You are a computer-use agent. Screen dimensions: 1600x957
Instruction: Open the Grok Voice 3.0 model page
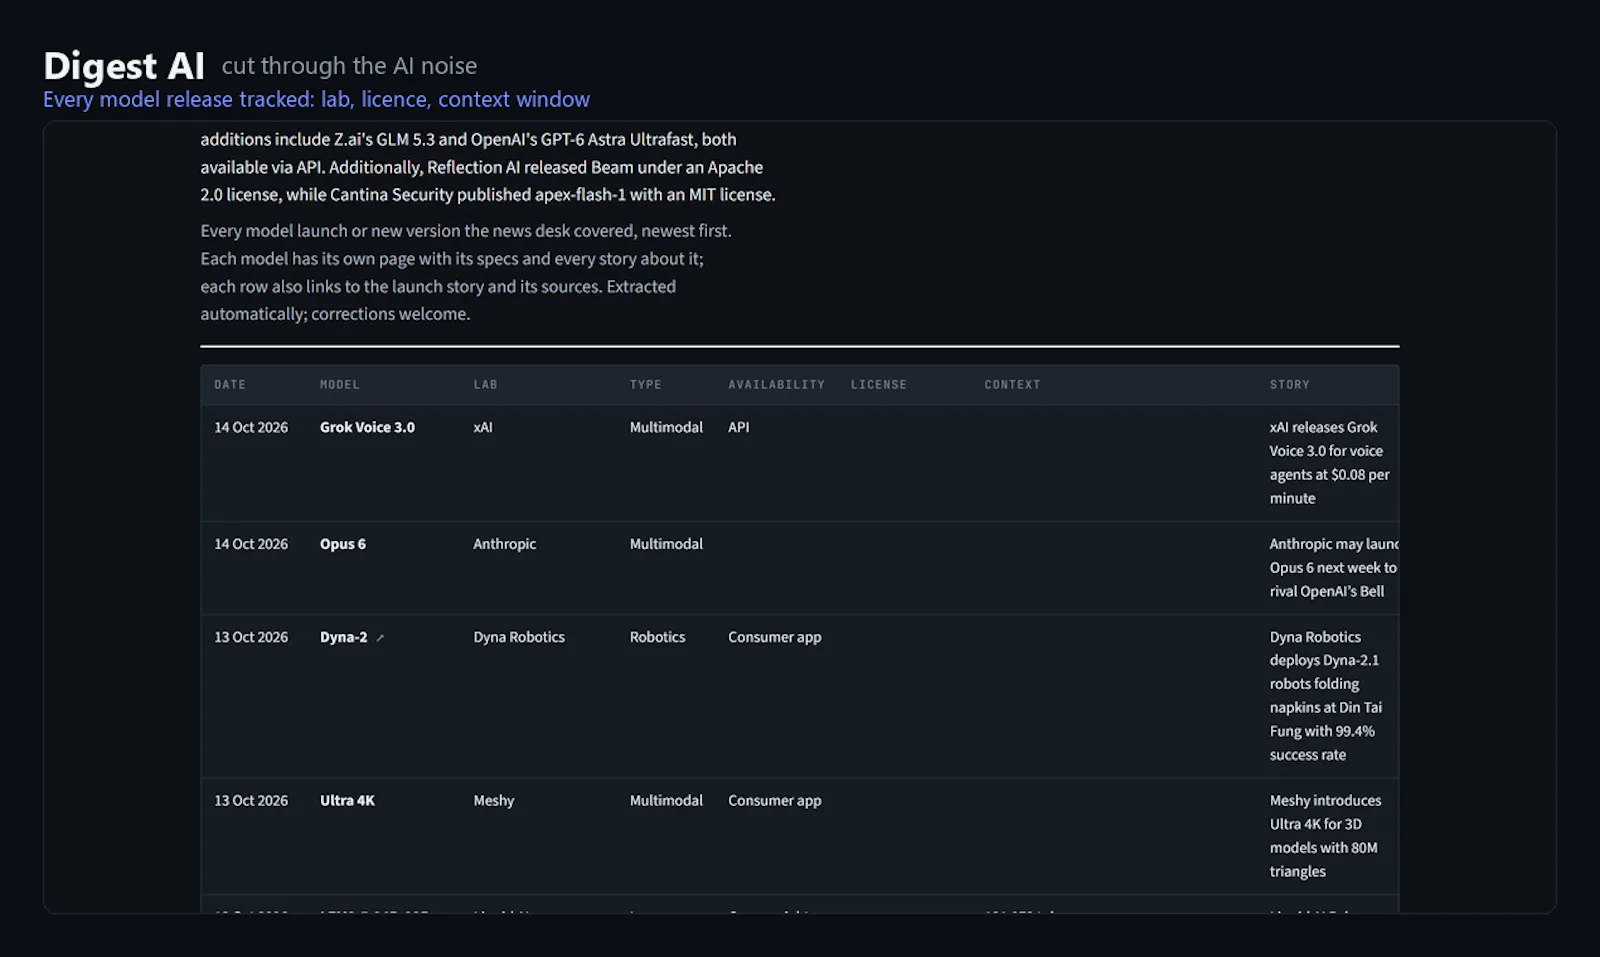(367, 427)
